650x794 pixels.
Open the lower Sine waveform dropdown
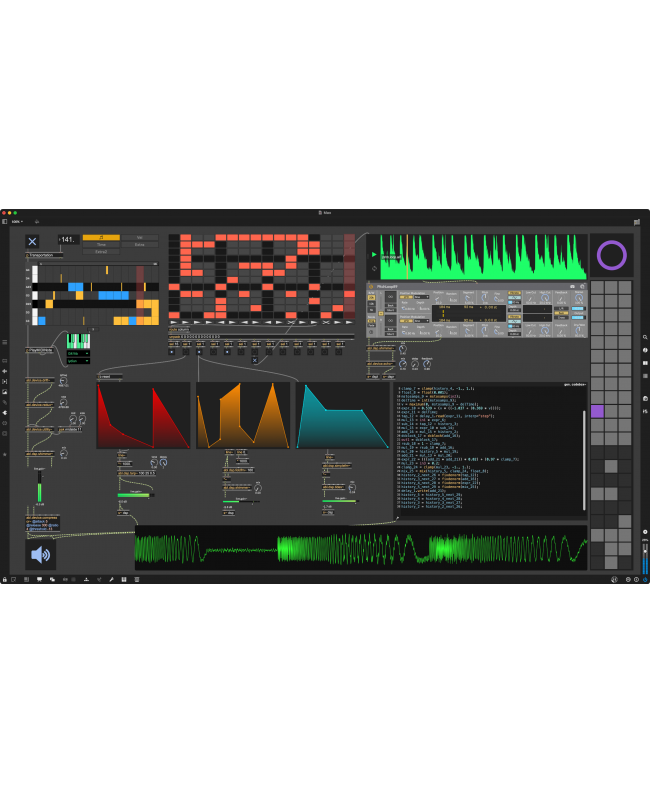[421, 321]
